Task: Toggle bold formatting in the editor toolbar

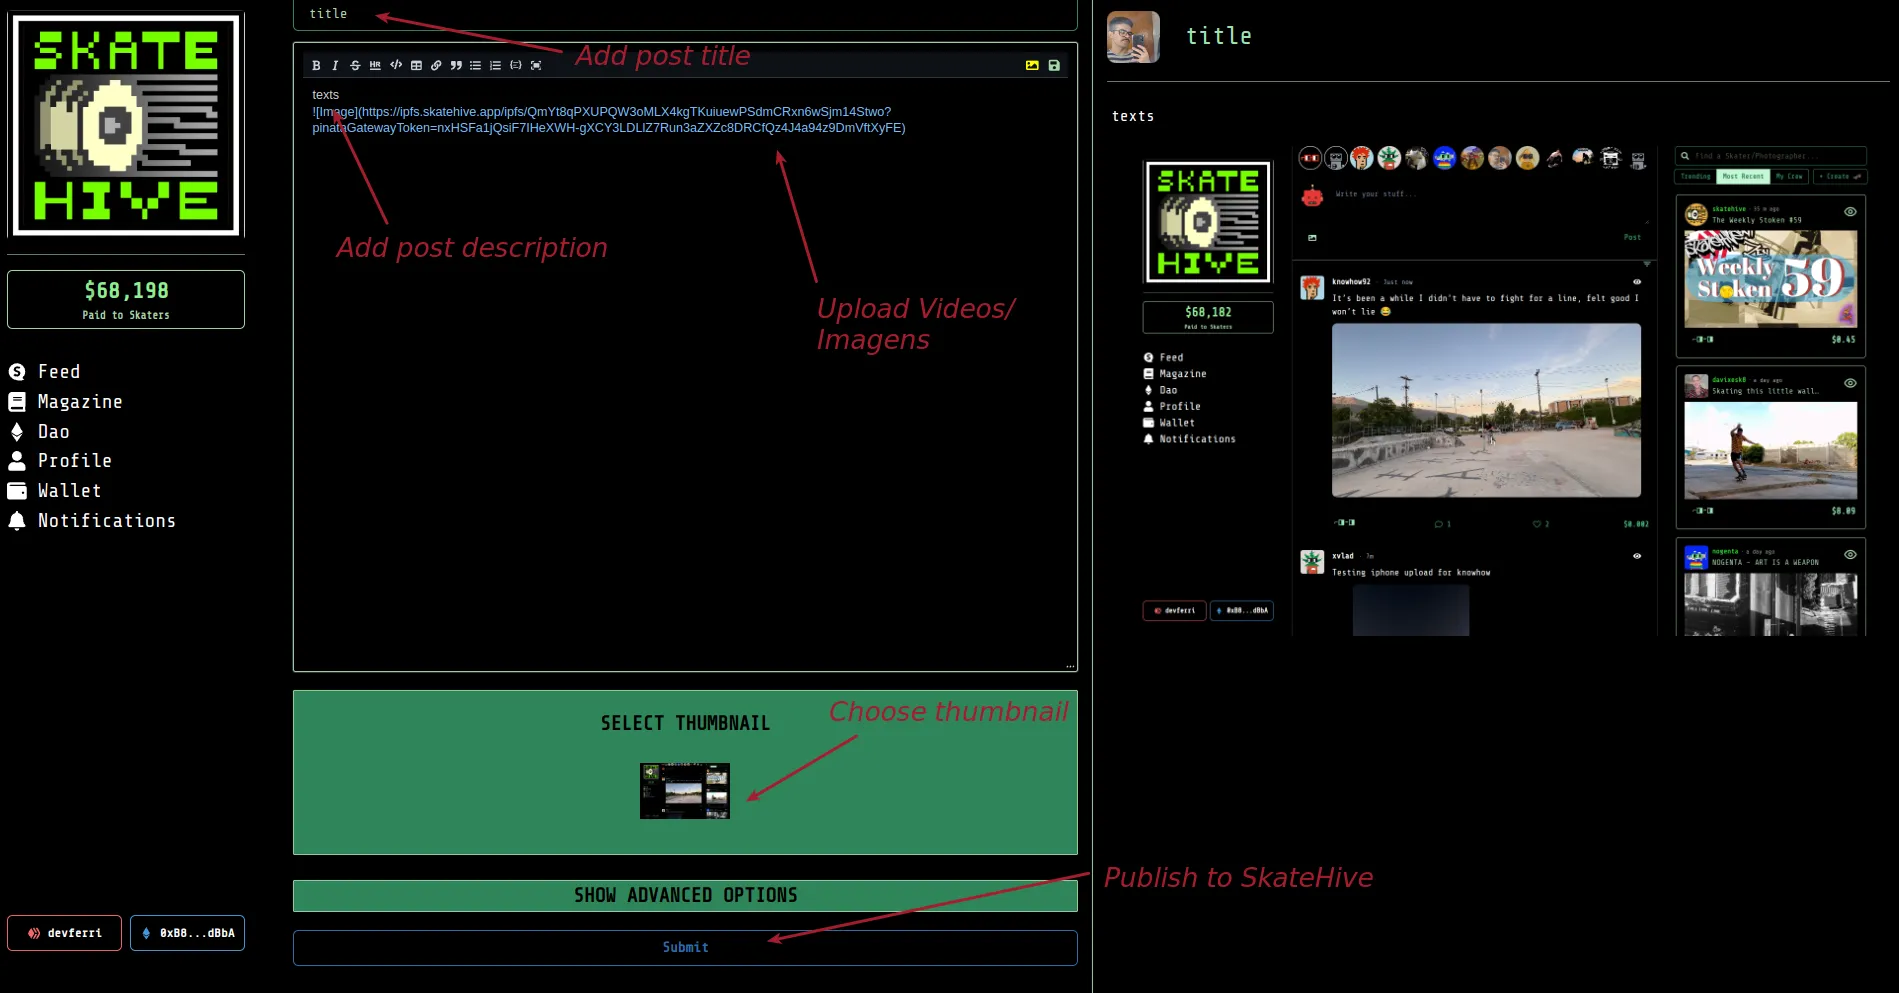Action: click(316, 66)
